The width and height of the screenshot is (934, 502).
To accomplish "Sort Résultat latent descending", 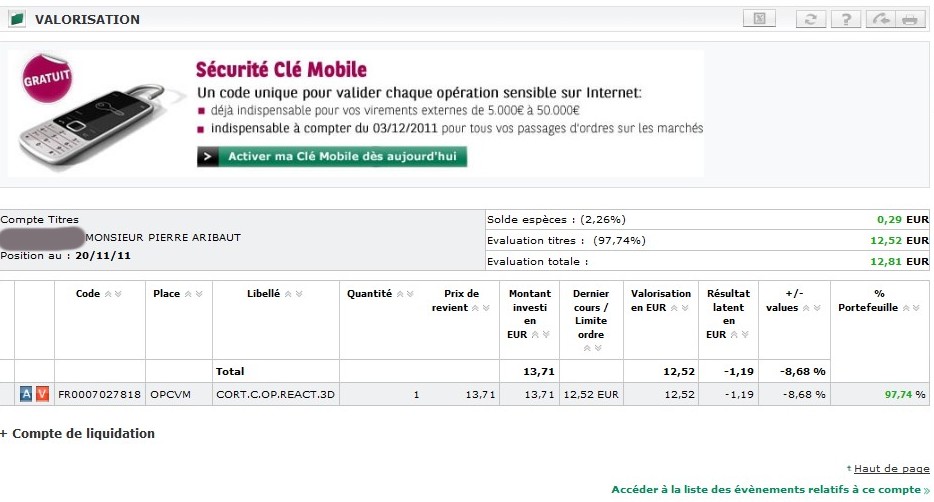I will click(745, 335).
